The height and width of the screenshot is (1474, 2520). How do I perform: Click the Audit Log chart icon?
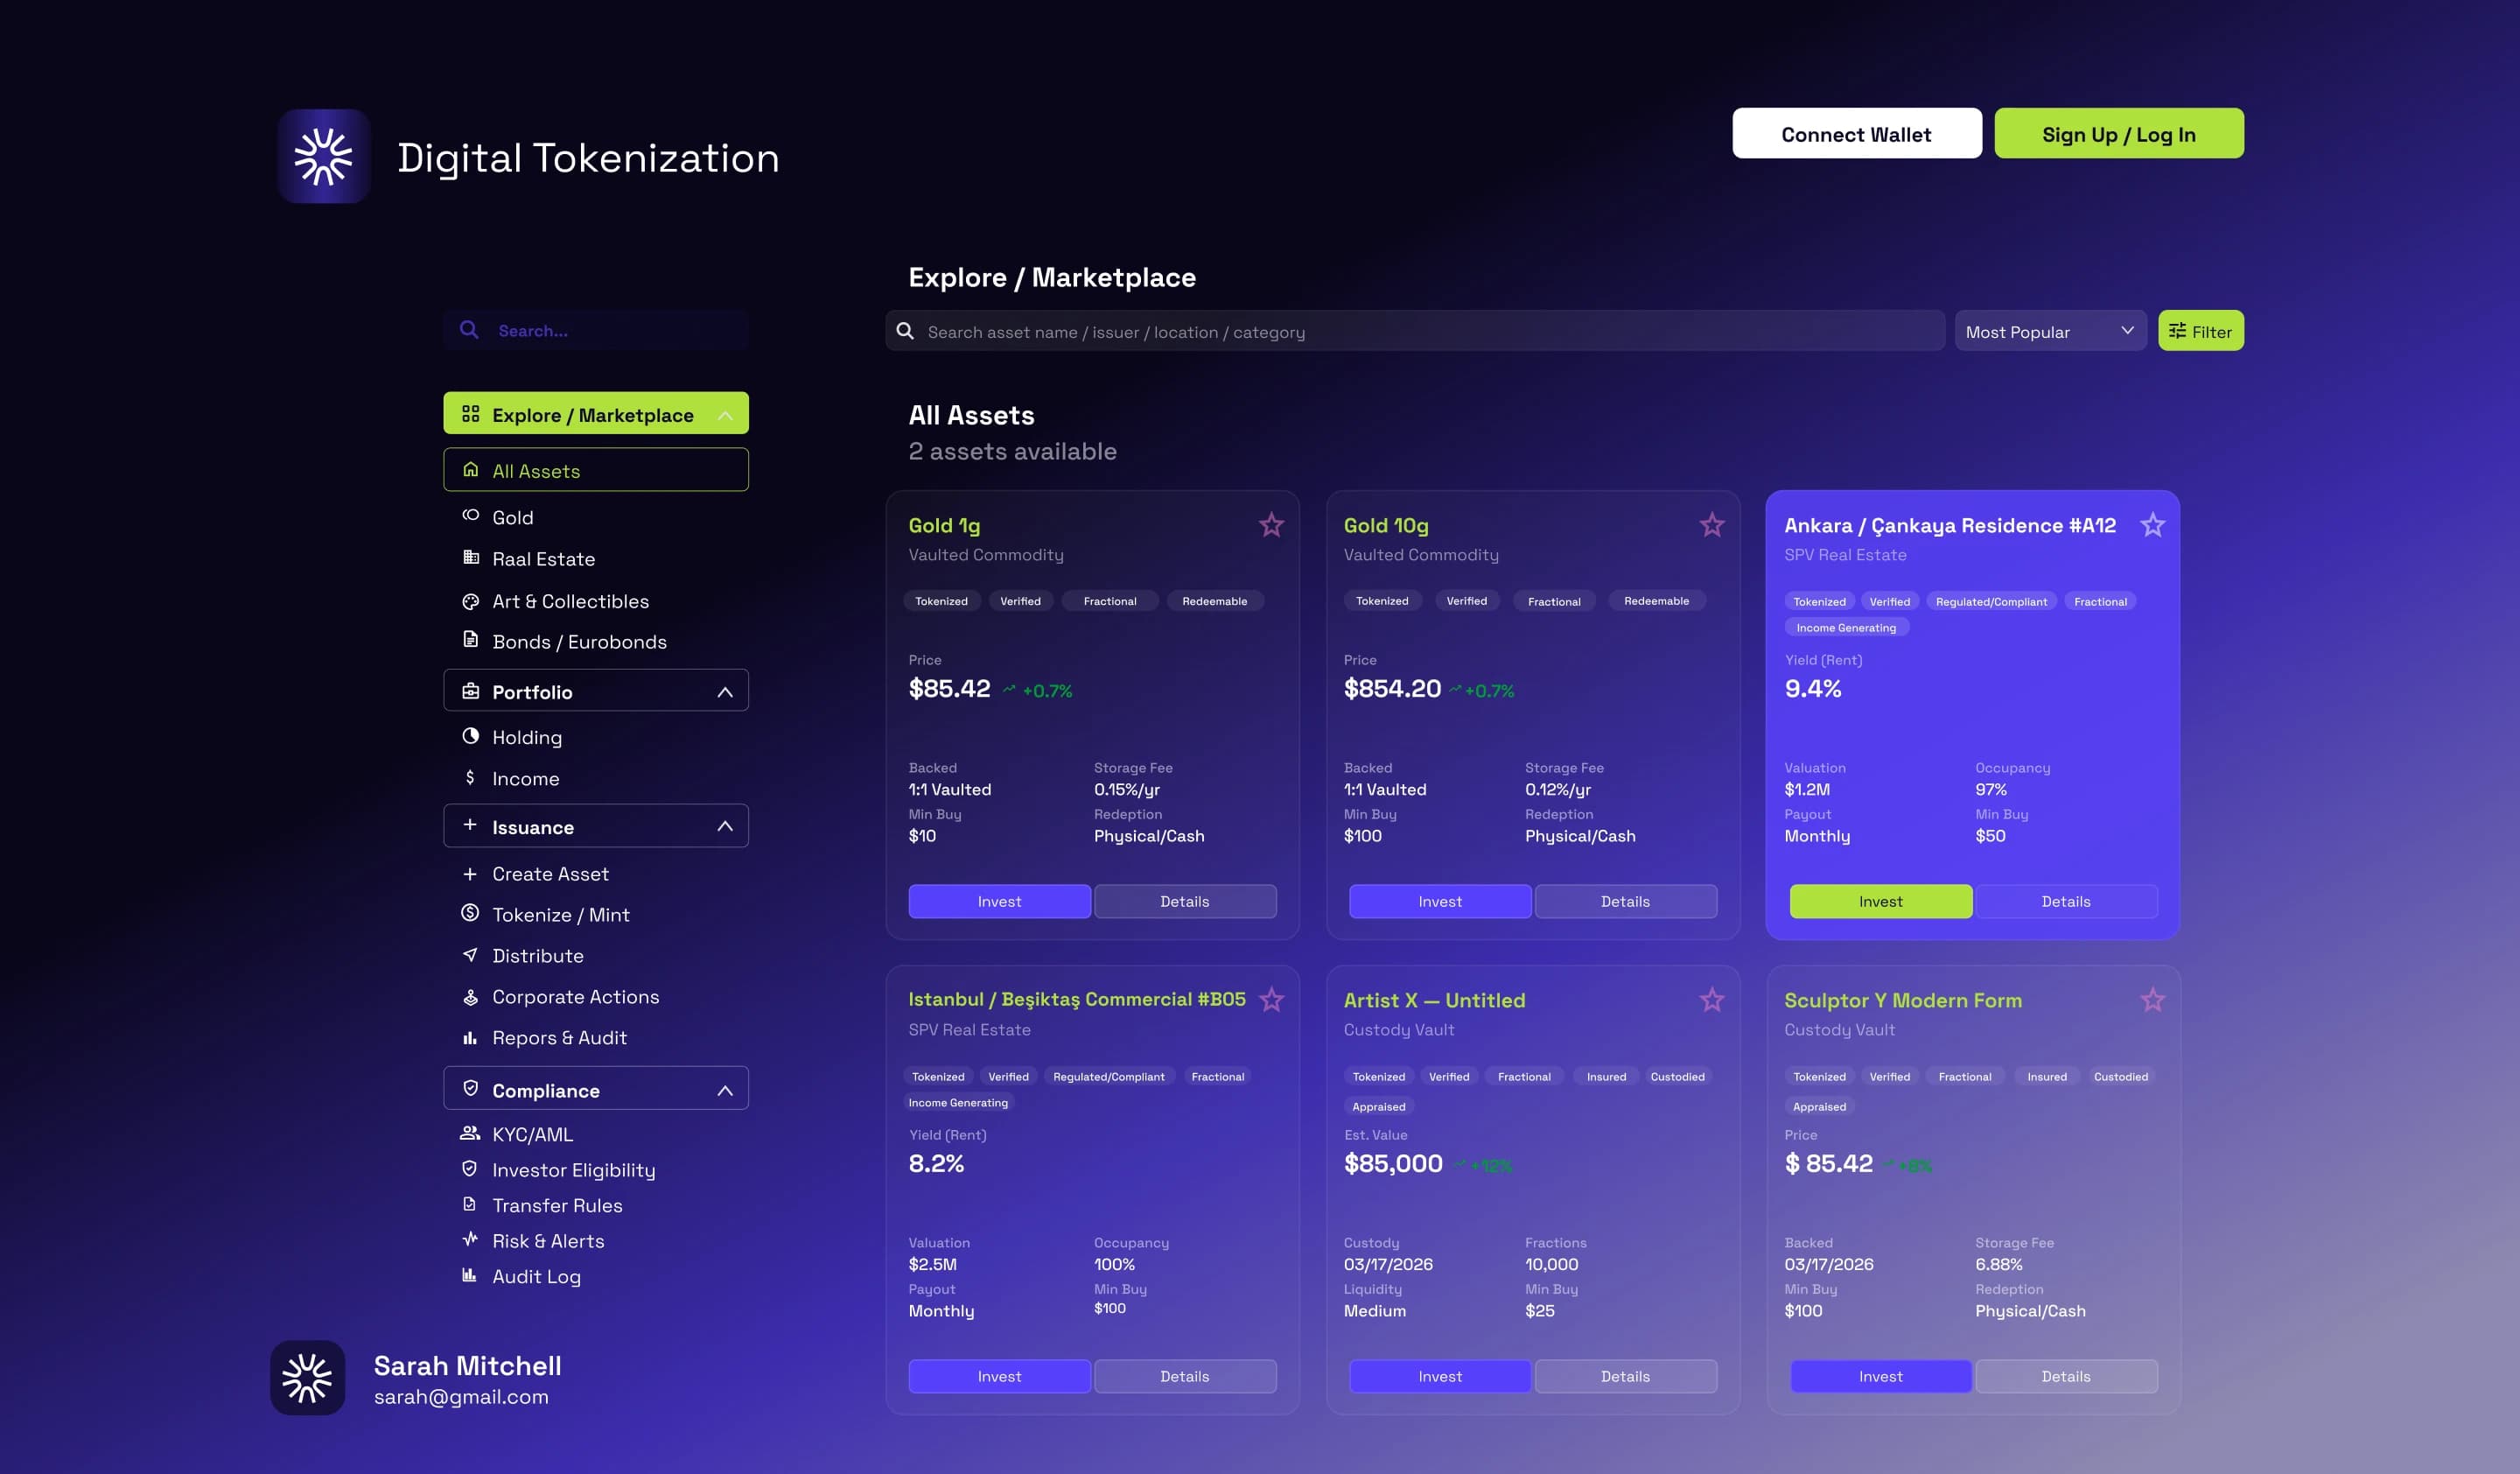470,1275
